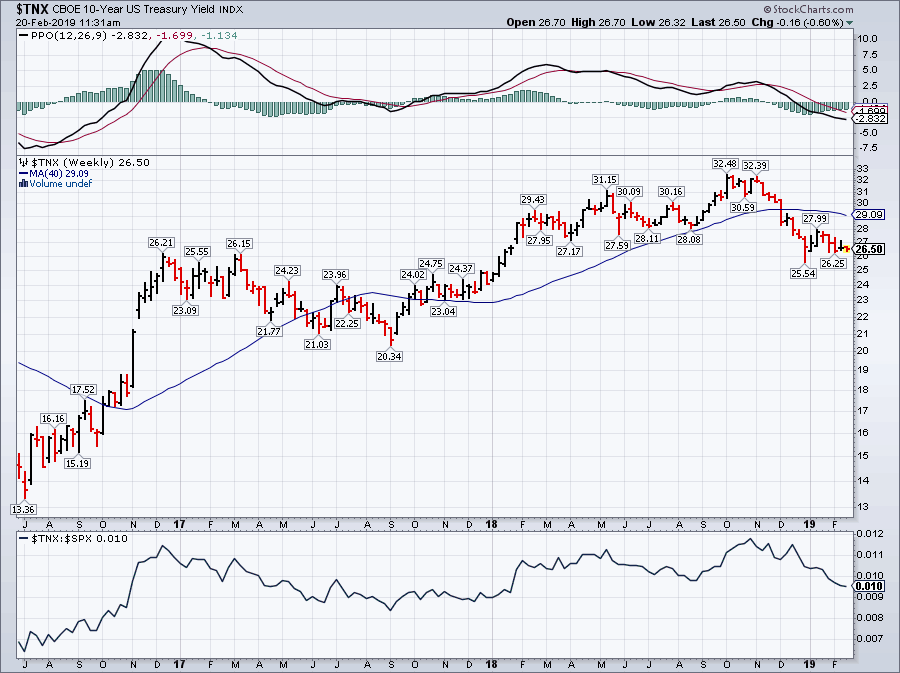Image resolution: width=900 pixels, height=673 pixels.
Task: Click the blue 40-week moving average line swatch
Action: coord(24,173)
